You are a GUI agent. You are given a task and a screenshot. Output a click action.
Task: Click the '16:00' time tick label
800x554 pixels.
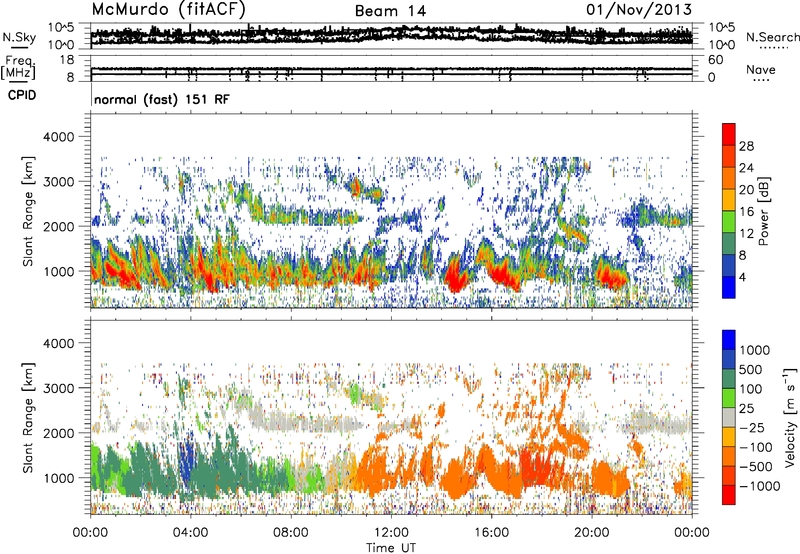[491, 533]
